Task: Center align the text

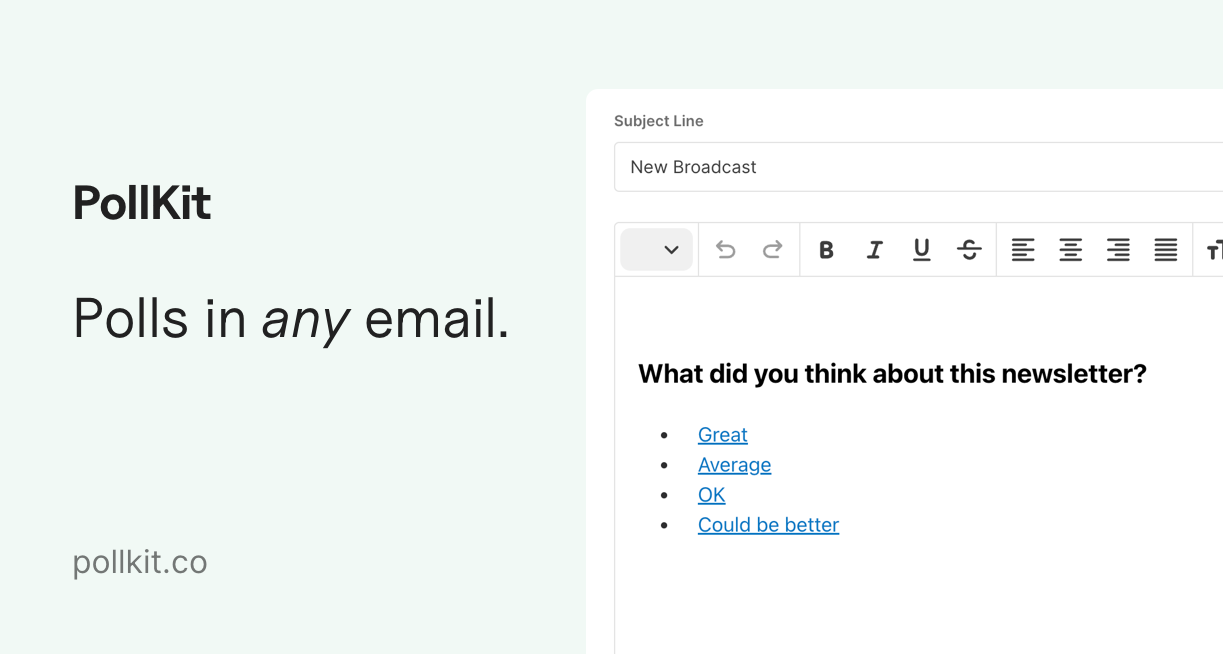Action: click(x=1070, y=250)
